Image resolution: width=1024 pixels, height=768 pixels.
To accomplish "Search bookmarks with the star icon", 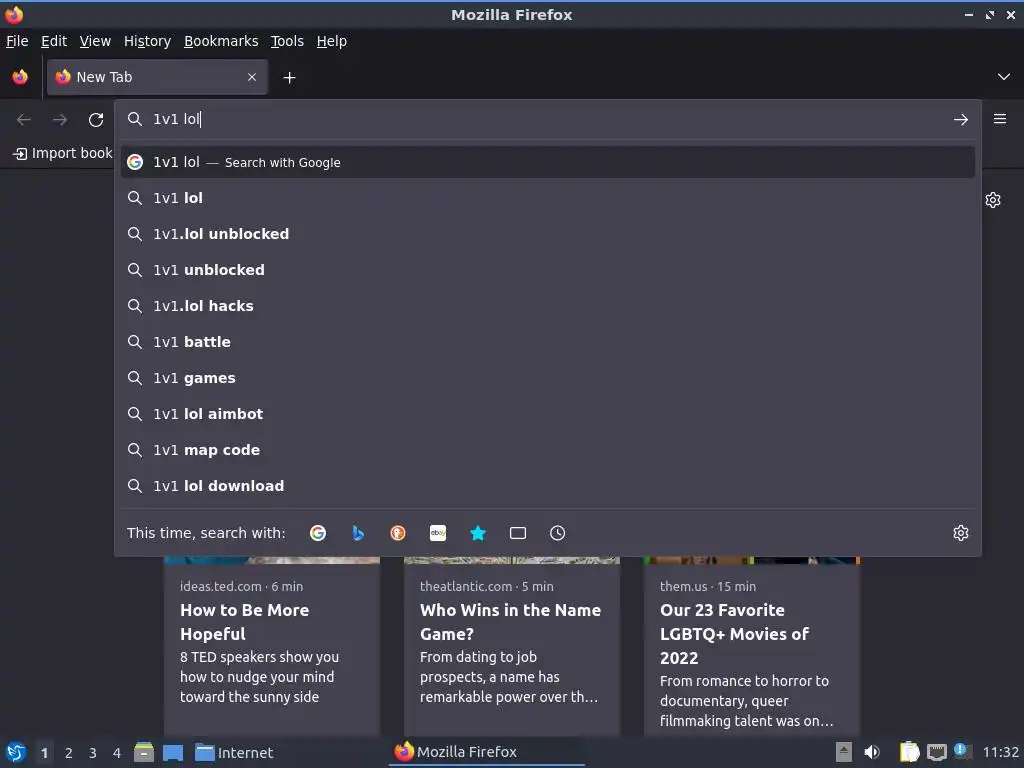I will (x=478, y=533).
